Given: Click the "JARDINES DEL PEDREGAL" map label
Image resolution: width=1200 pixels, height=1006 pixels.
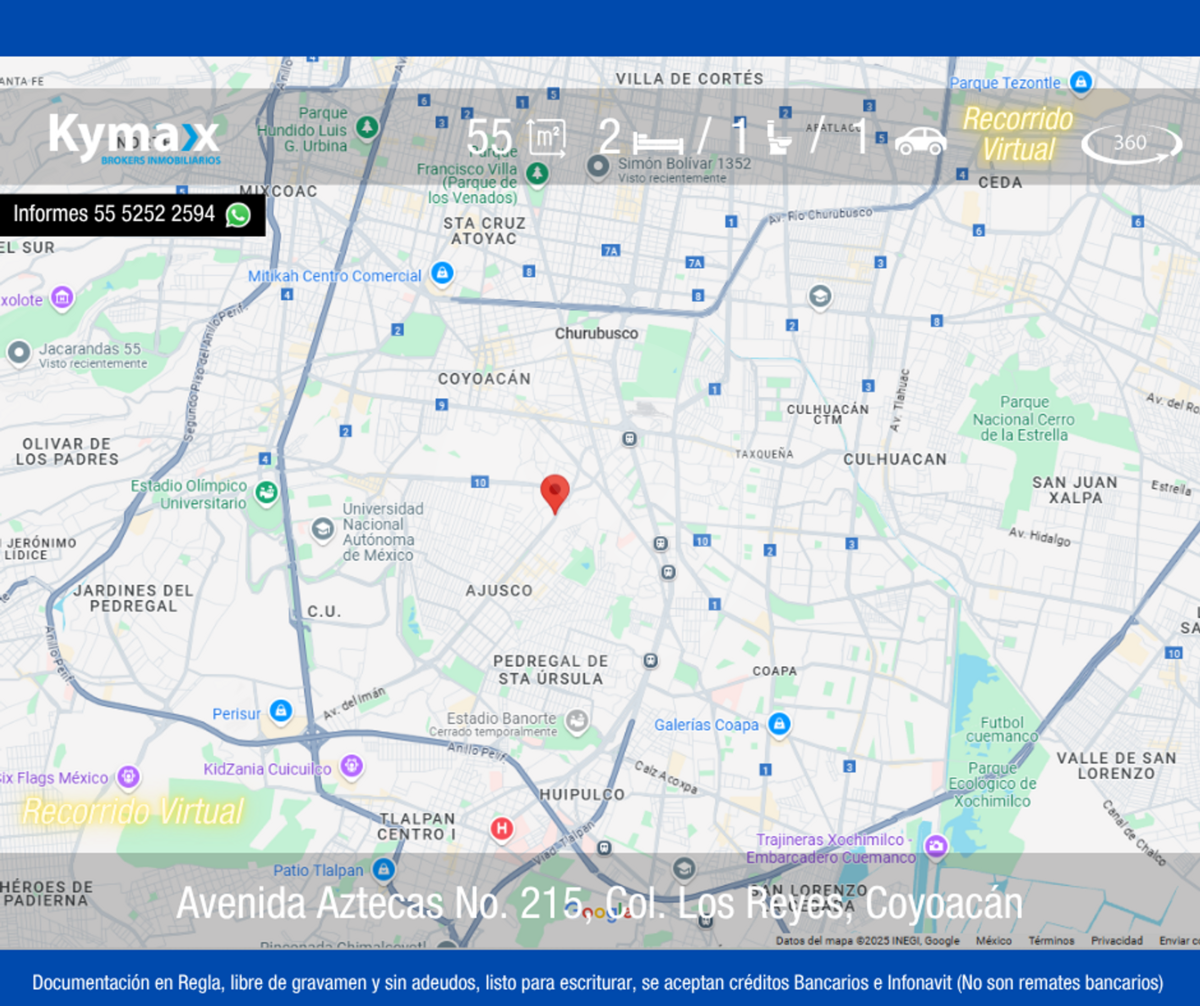Looking at the screenshot, I should (133, 598).
